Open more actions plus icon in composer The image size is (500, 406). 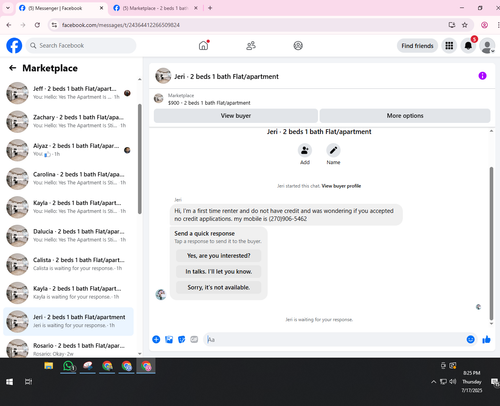point(156,339)
